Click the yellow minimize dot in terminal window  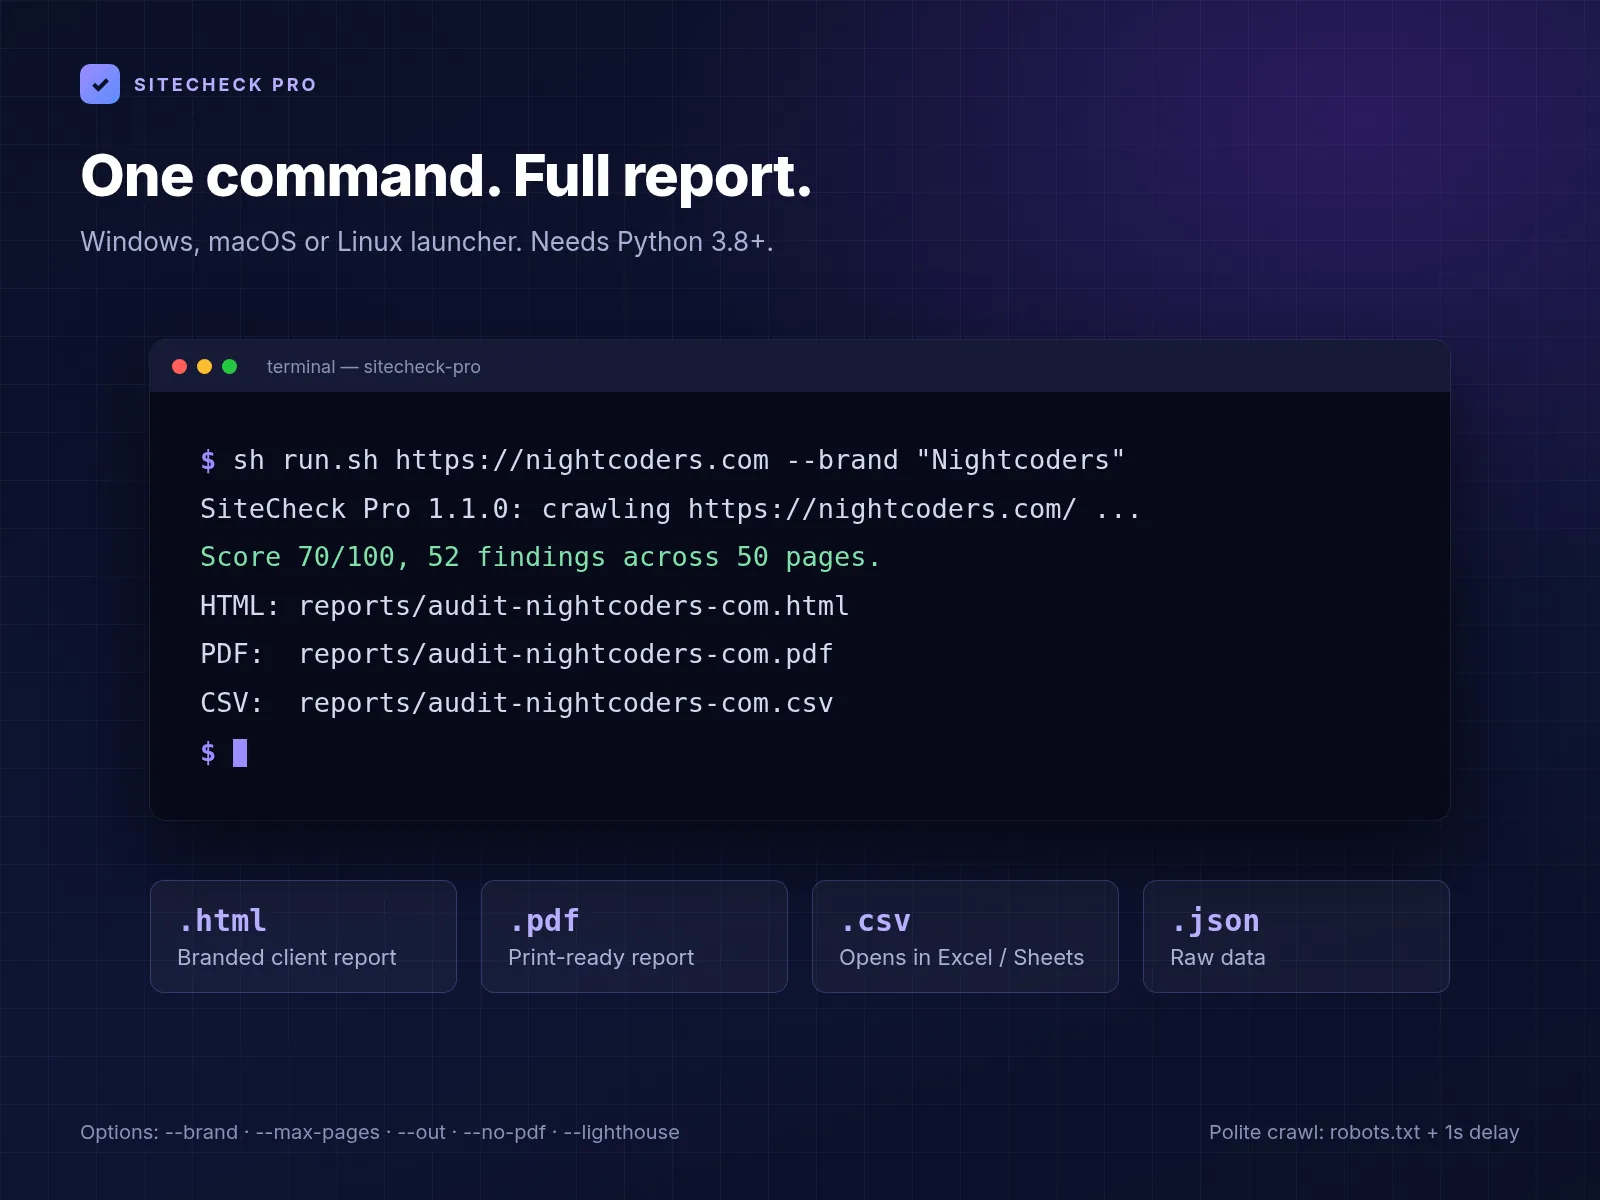coord(205,367)
